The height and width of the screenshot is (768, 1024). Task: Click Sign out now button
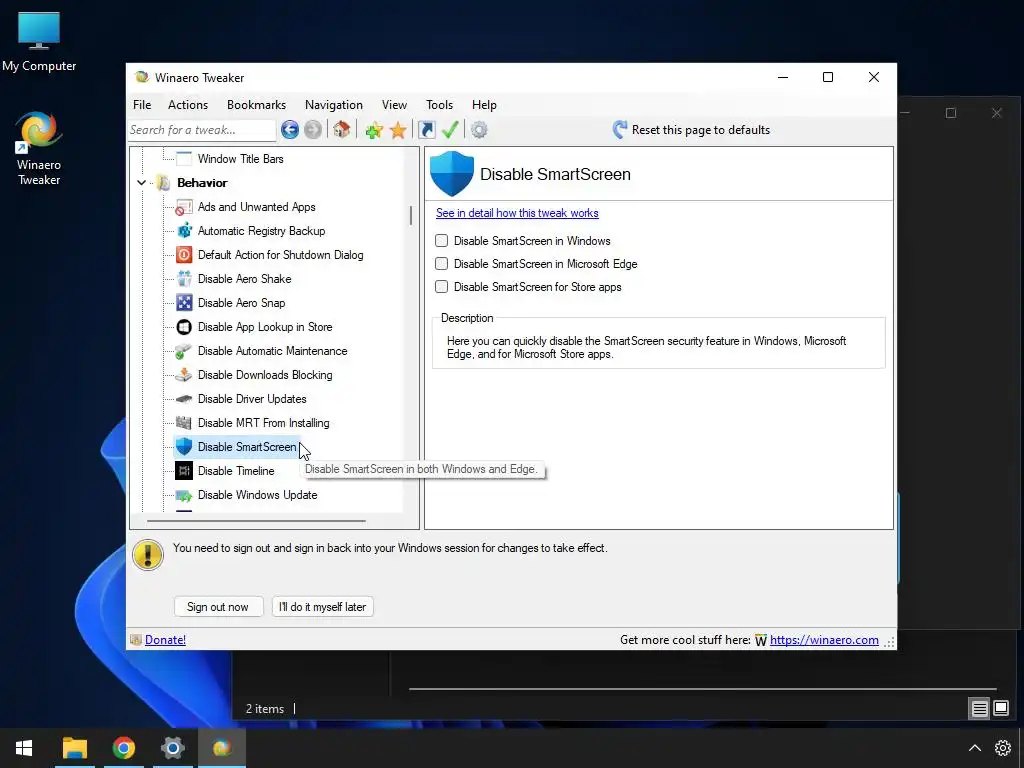pyautogui.click(x=218, y=607)
